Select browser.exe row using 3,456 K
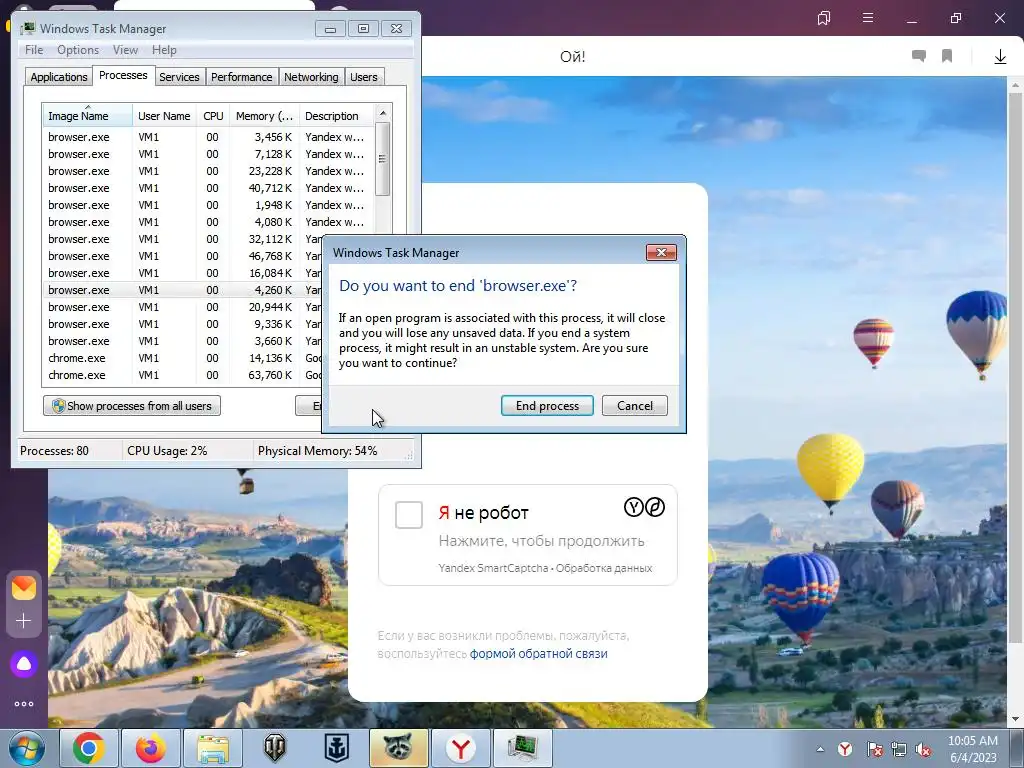 point(208,137)
